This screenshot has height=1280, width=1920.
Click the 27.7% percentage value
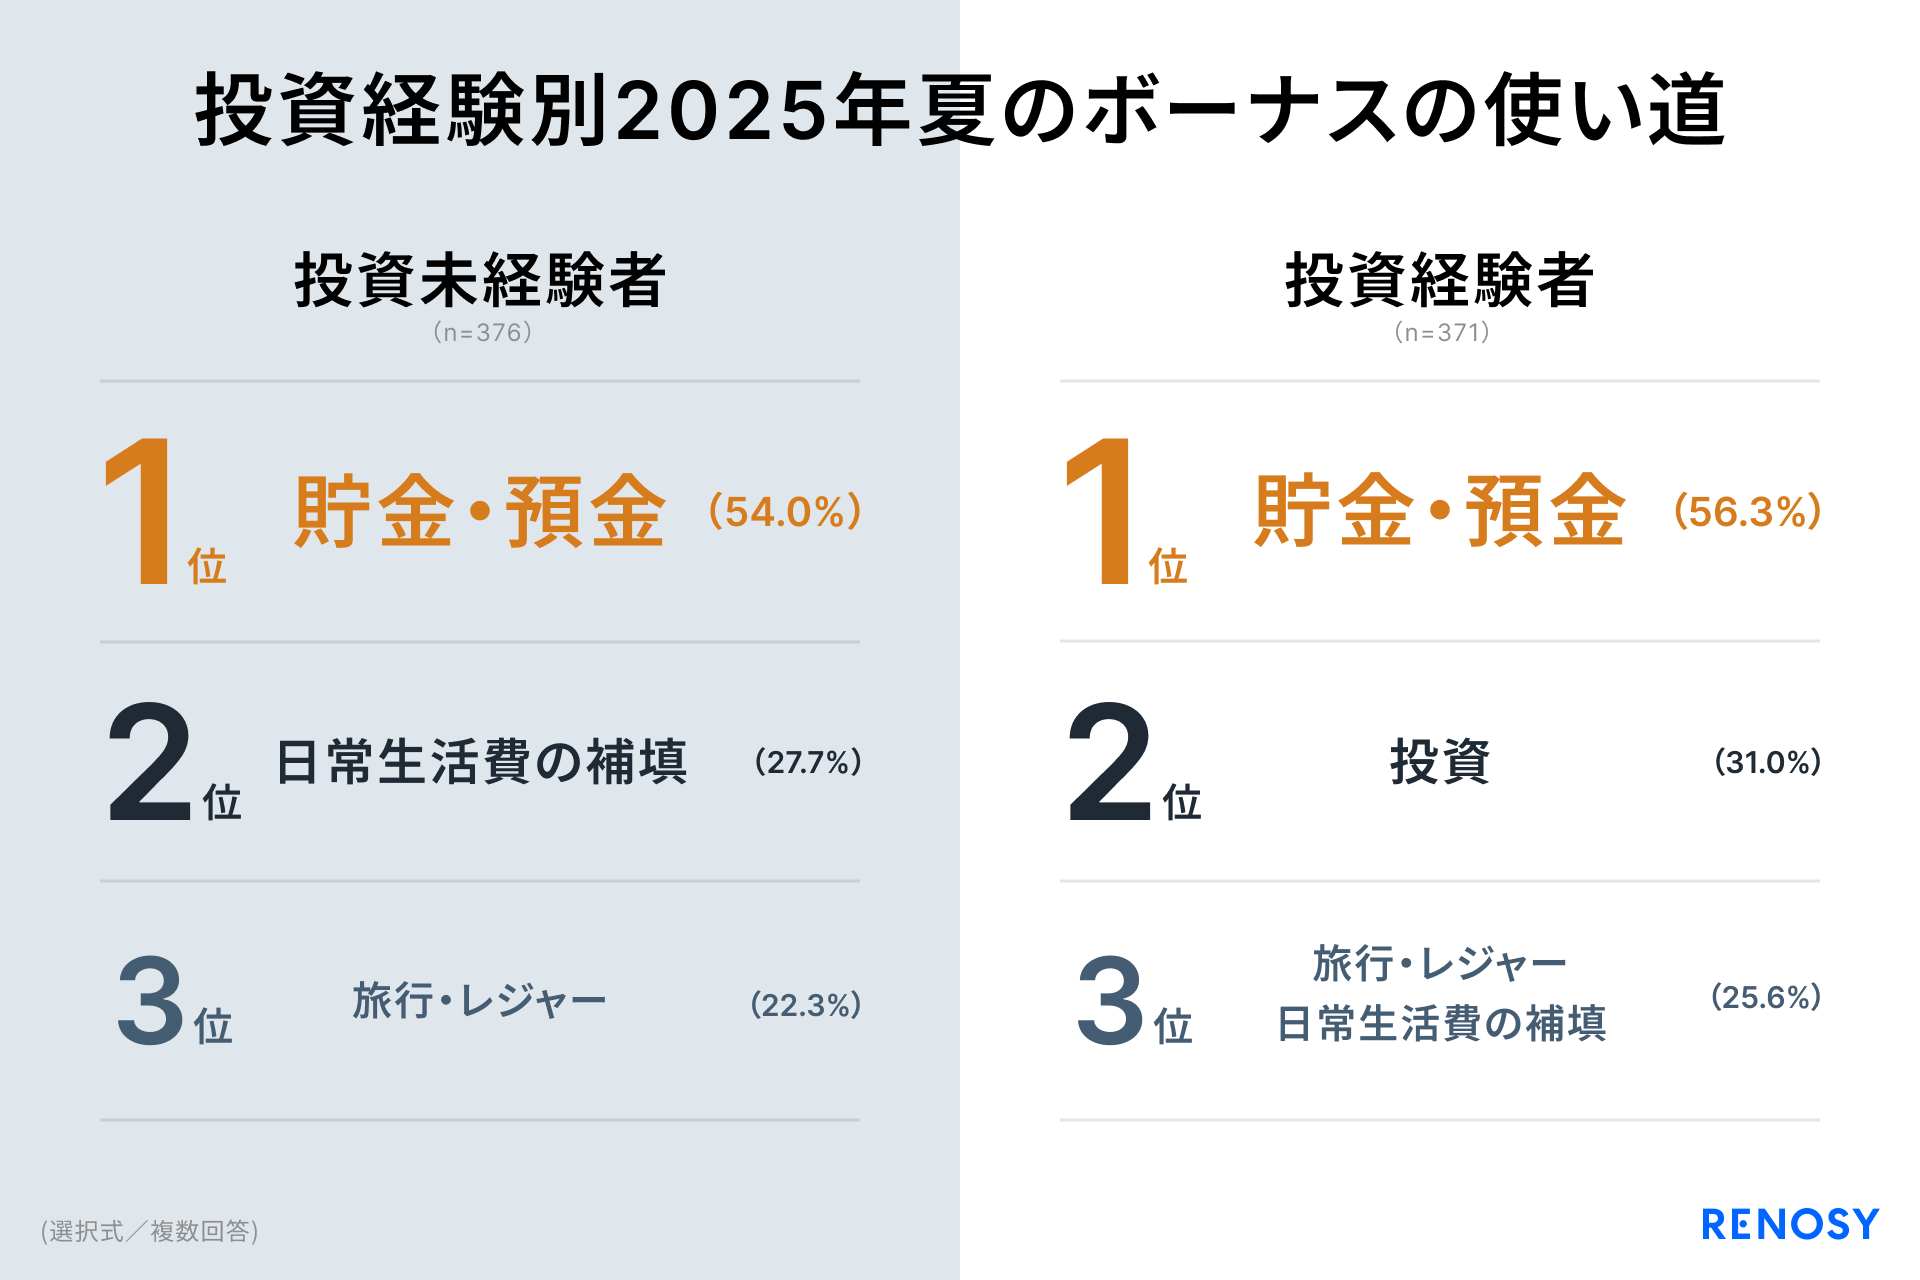point(808,762)
